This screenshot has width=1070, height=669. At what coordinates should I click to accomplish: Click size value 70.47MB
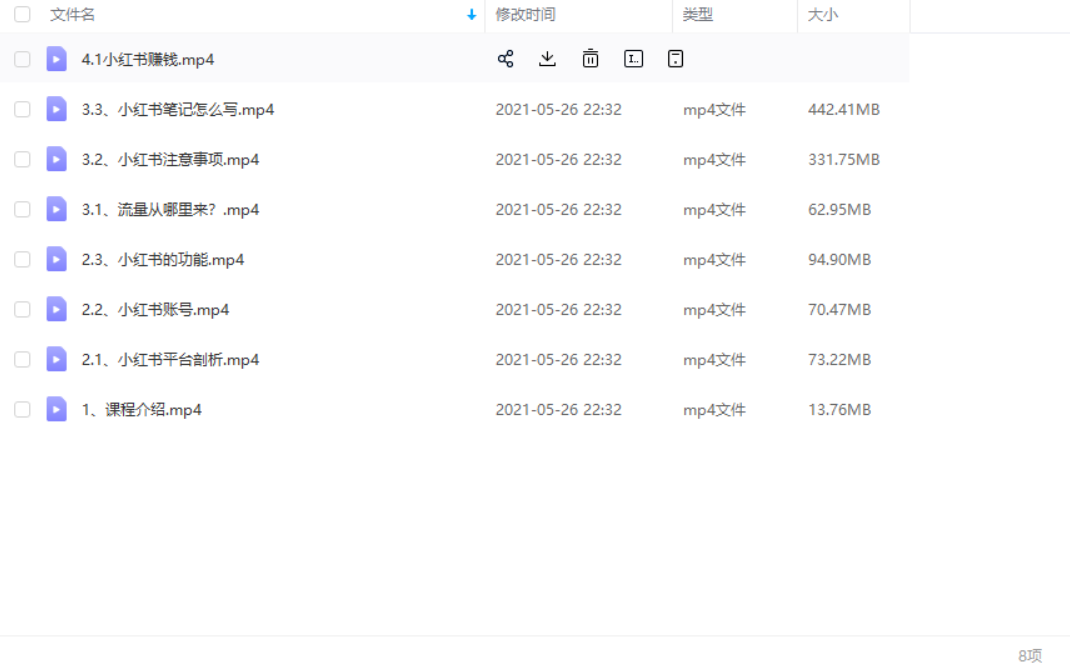[839, 309]
